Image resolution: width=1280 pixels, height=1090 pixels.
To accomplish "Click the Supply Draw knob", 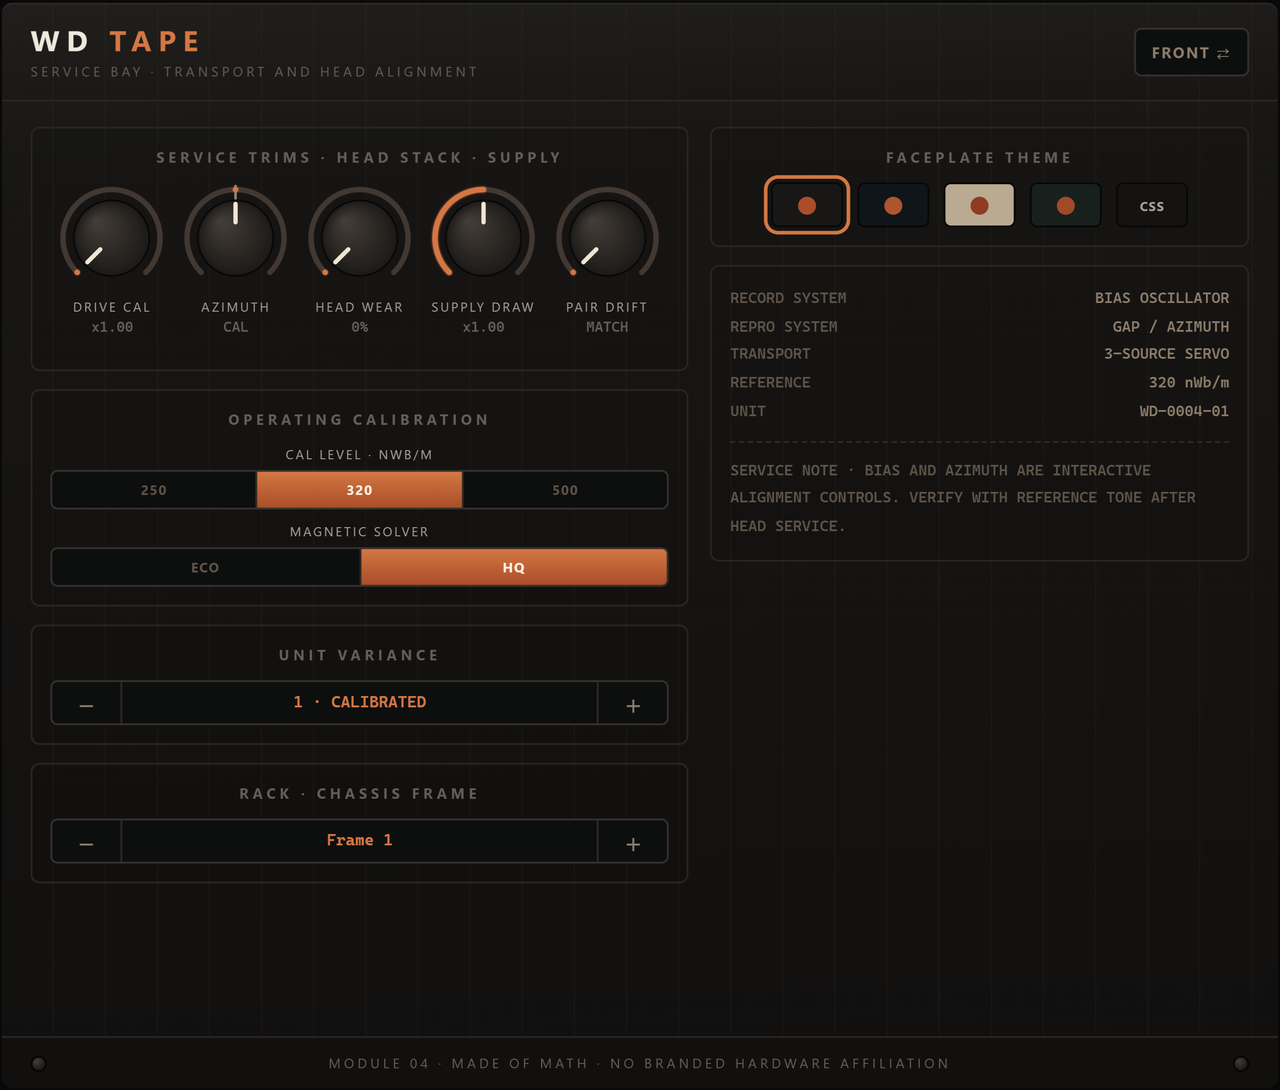I will coord(483,238).
